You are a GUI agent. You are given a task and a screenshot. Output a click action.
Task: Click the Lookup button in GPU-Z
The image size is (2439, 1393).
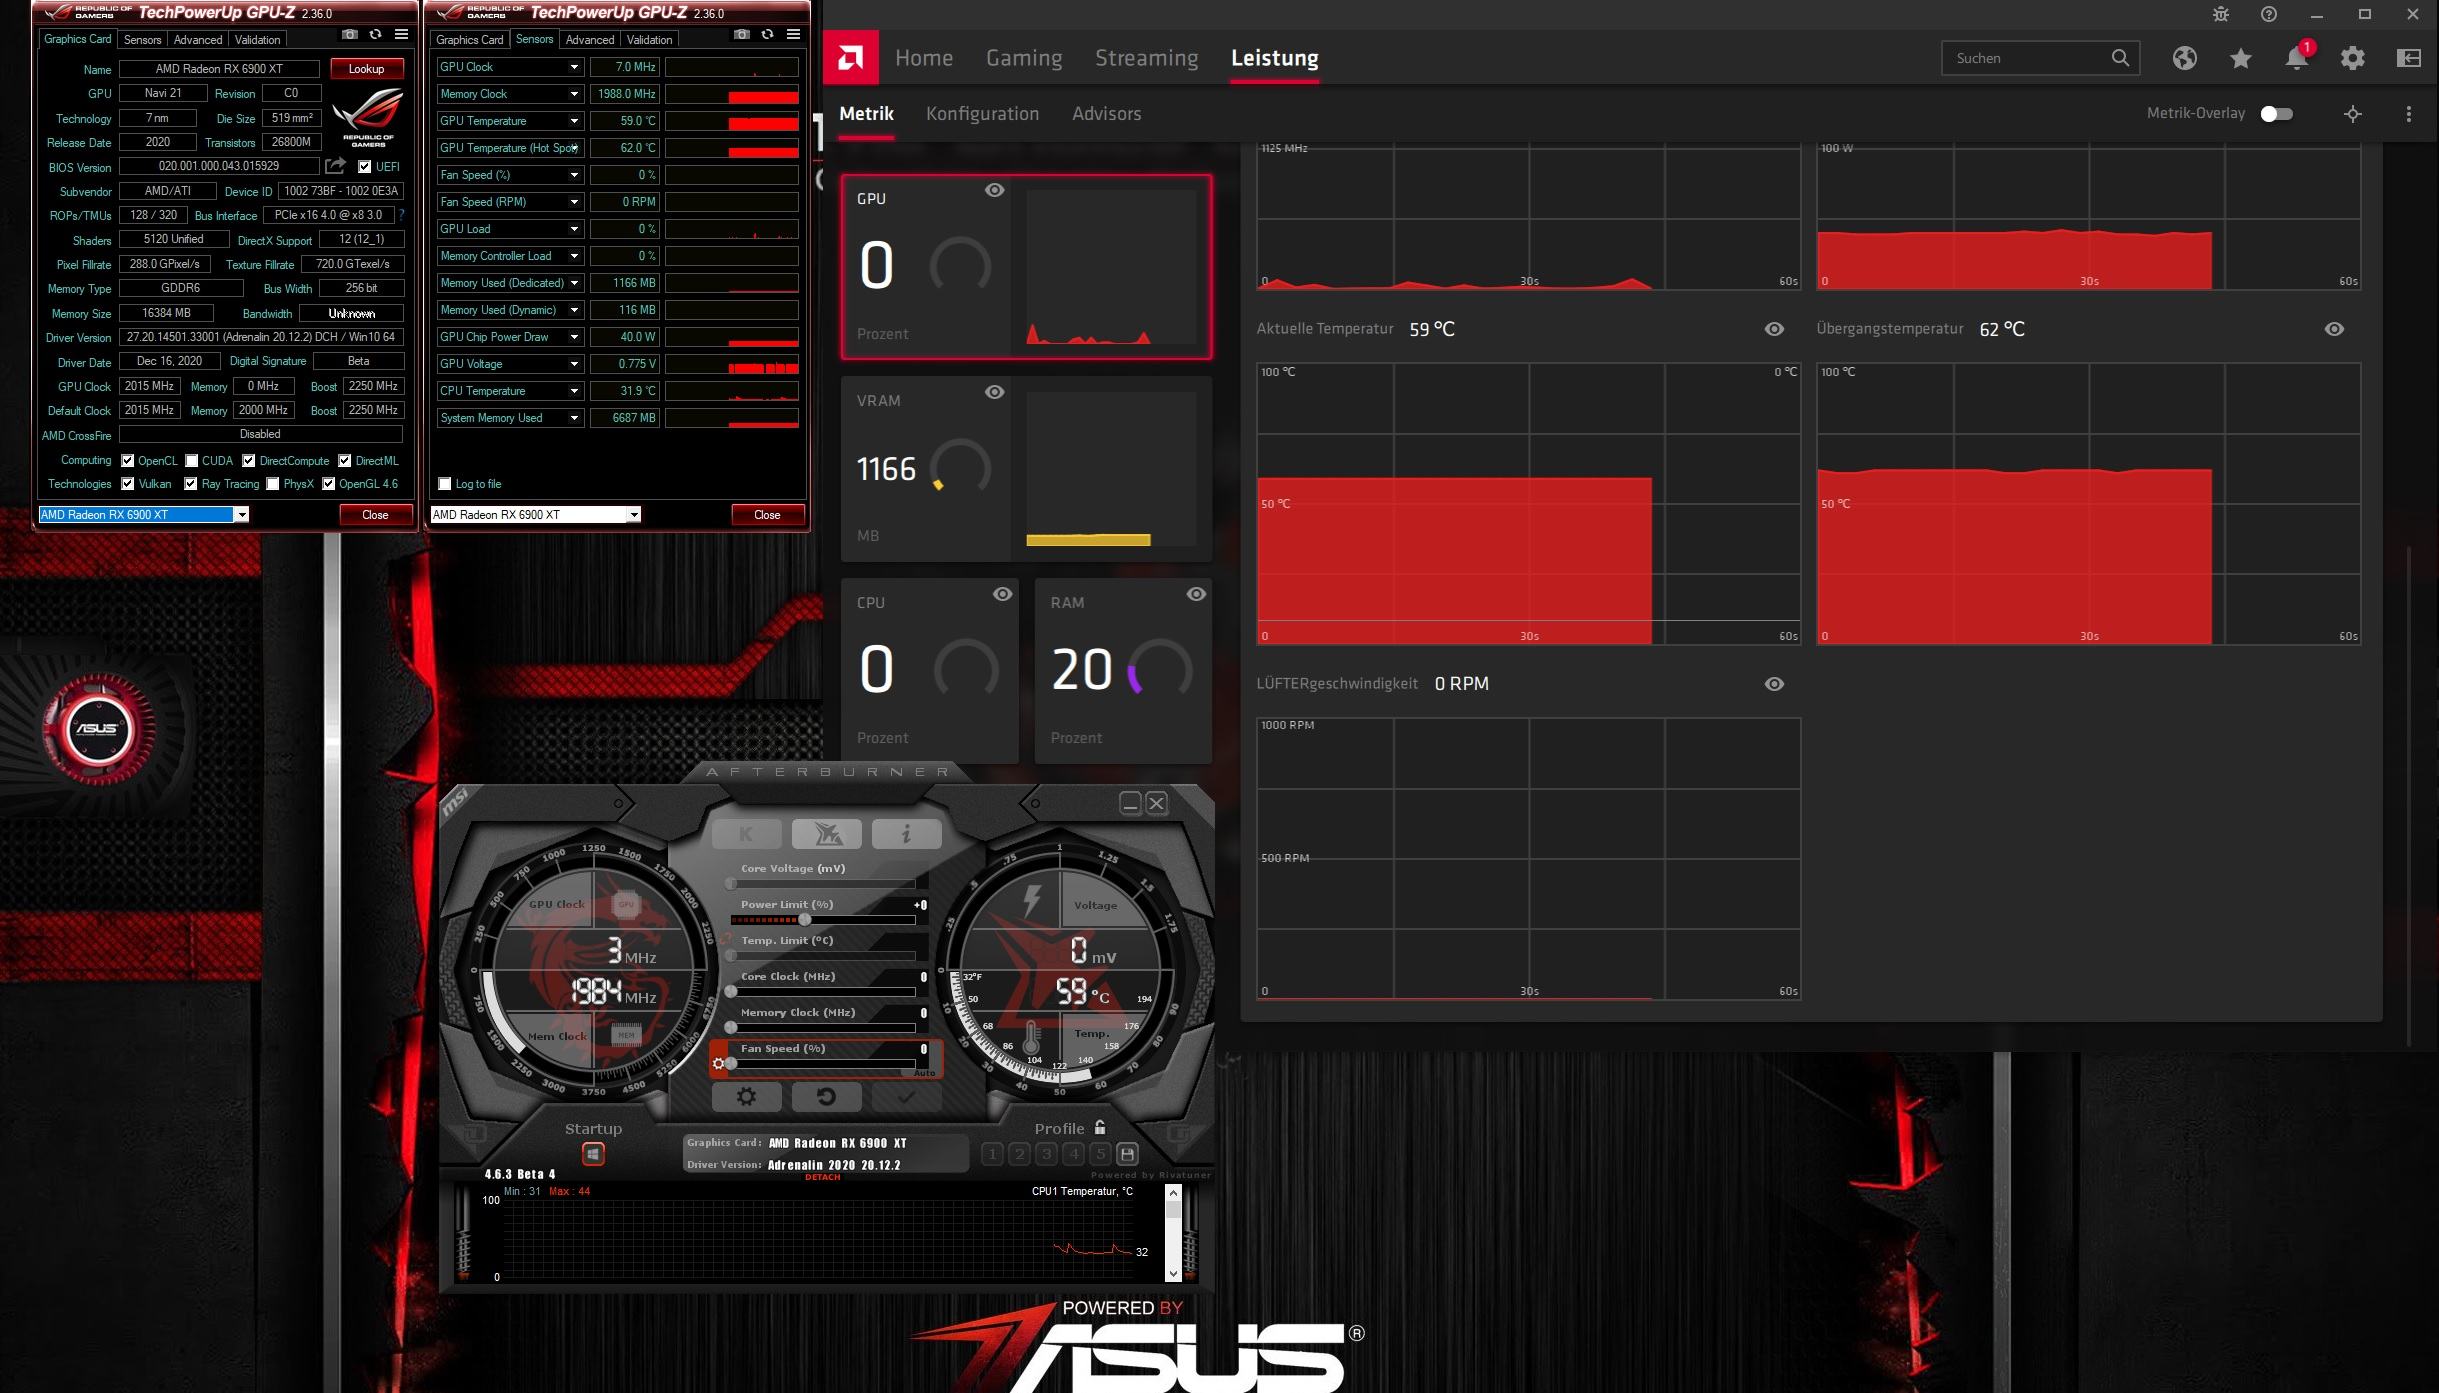coord(366,69)
